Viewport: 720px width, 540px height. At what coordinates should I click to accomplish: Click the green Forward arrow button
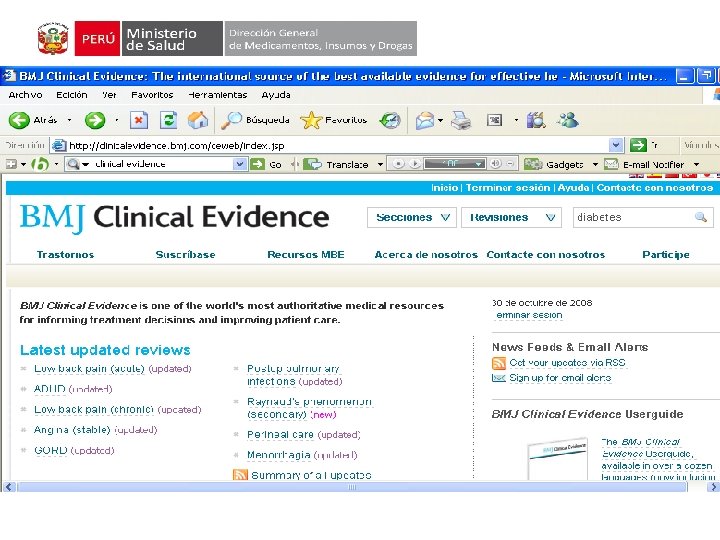(x=95, y=120)
